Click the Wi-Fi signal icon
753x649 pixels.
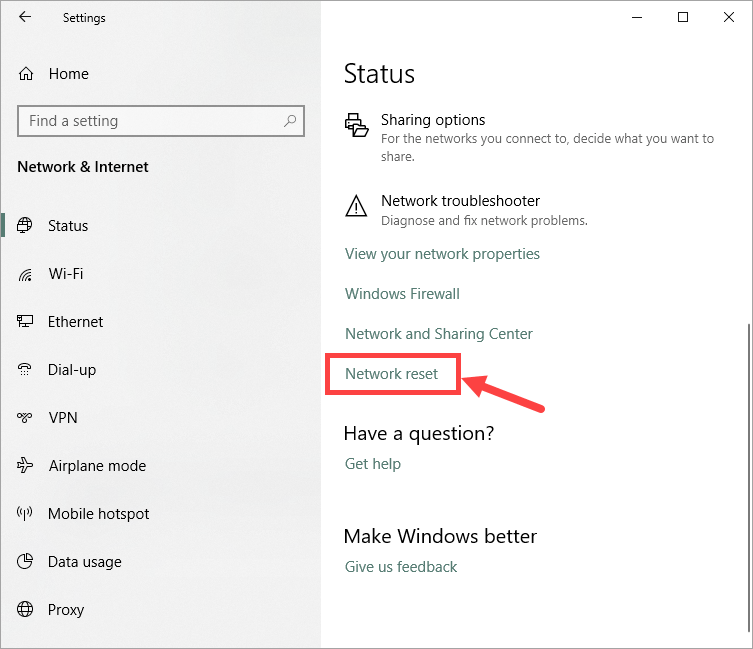click(25, 274)
